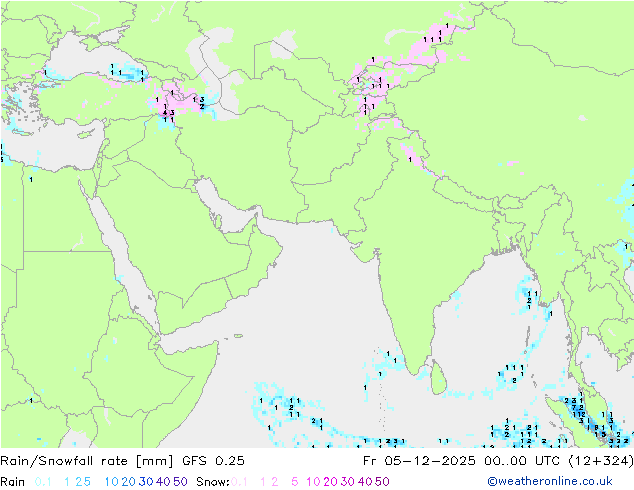Click the 'GFS 0.25' model label
Image resolution: width=634 pixels, height=490 pixels.
pos(213,460)
